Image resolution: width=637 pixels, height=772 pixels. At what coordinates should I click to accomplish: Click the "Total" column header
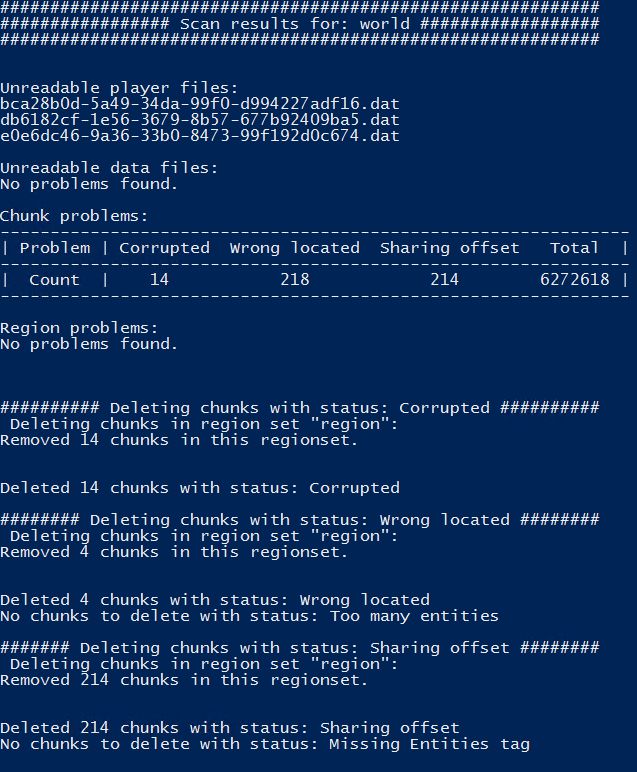point(574,248)
